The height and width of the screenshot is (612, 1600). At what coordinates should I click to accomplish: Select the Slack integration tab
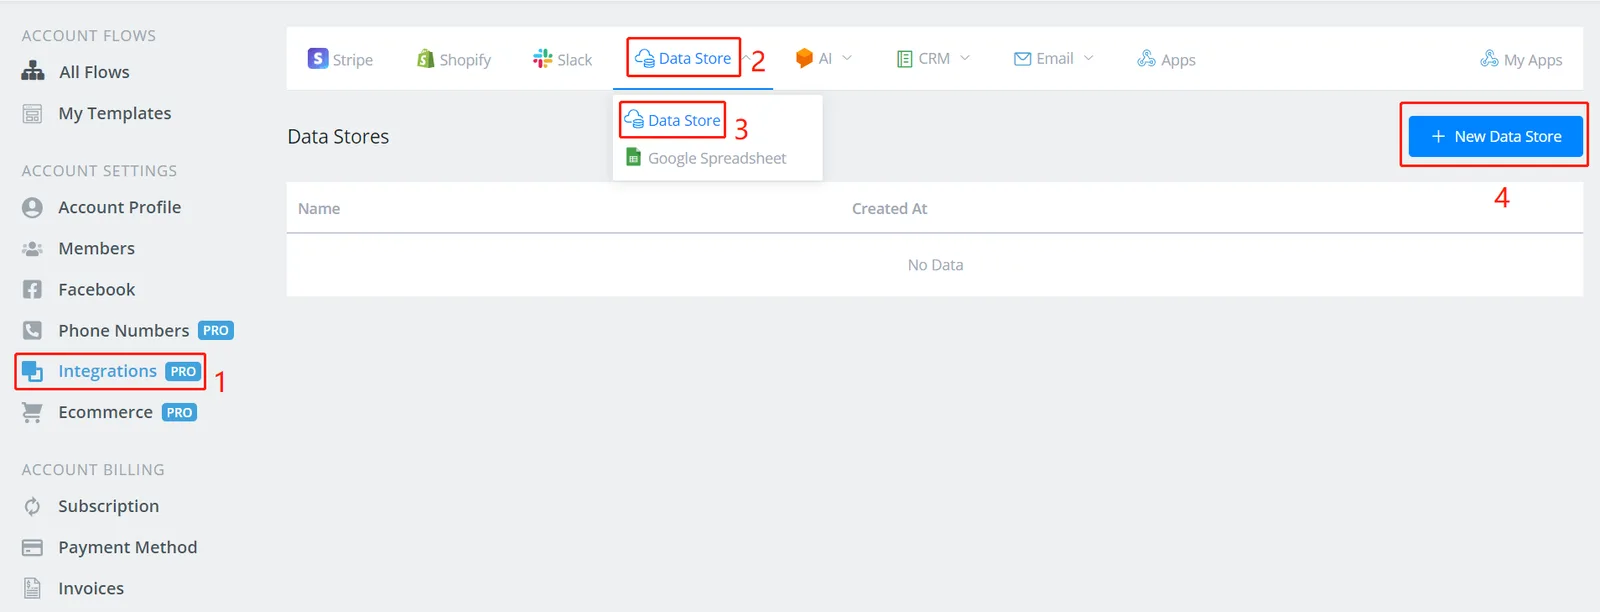pyautogui.click(x=562, y=59)
